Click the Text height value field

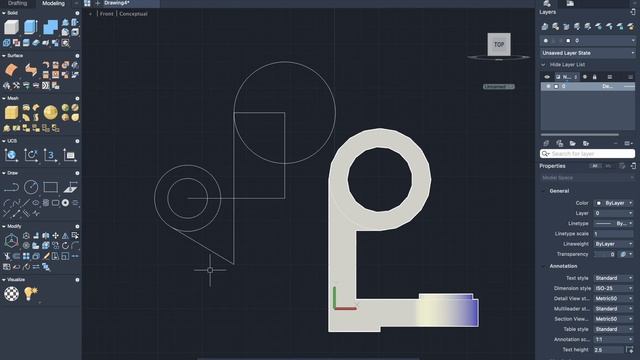click(x=609, y=350)
